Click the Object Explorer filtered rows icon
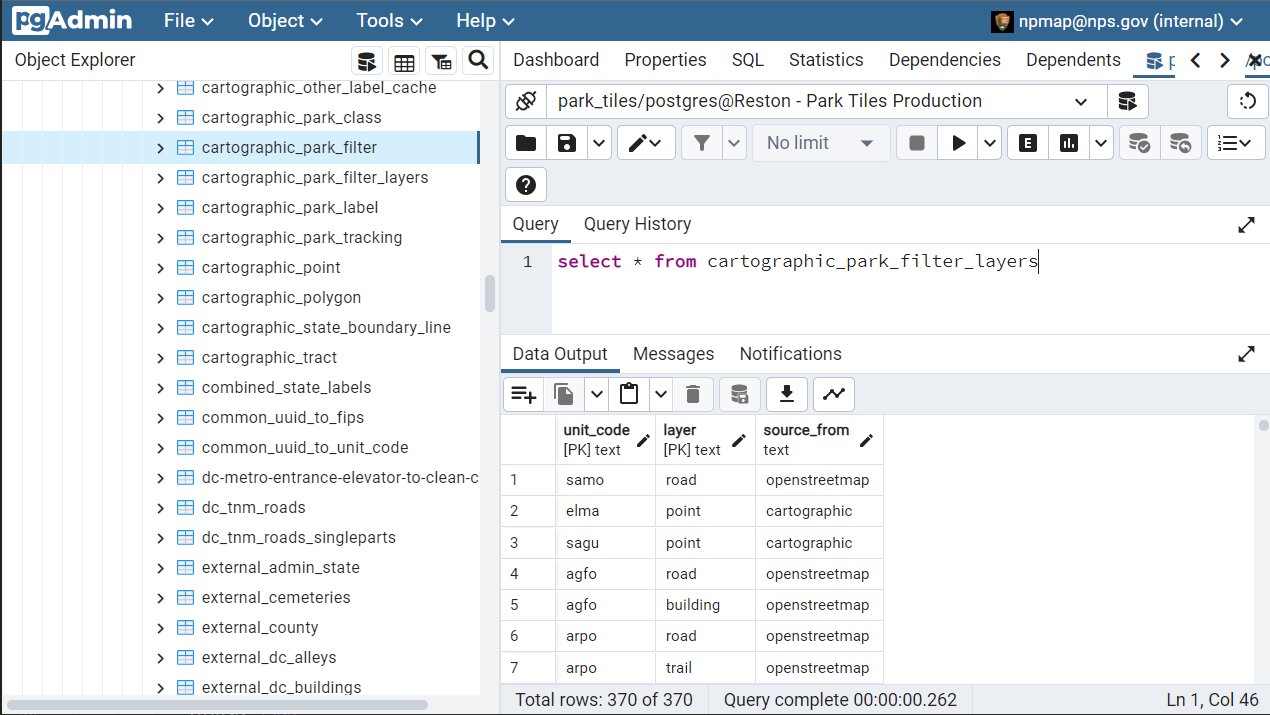 441,62
